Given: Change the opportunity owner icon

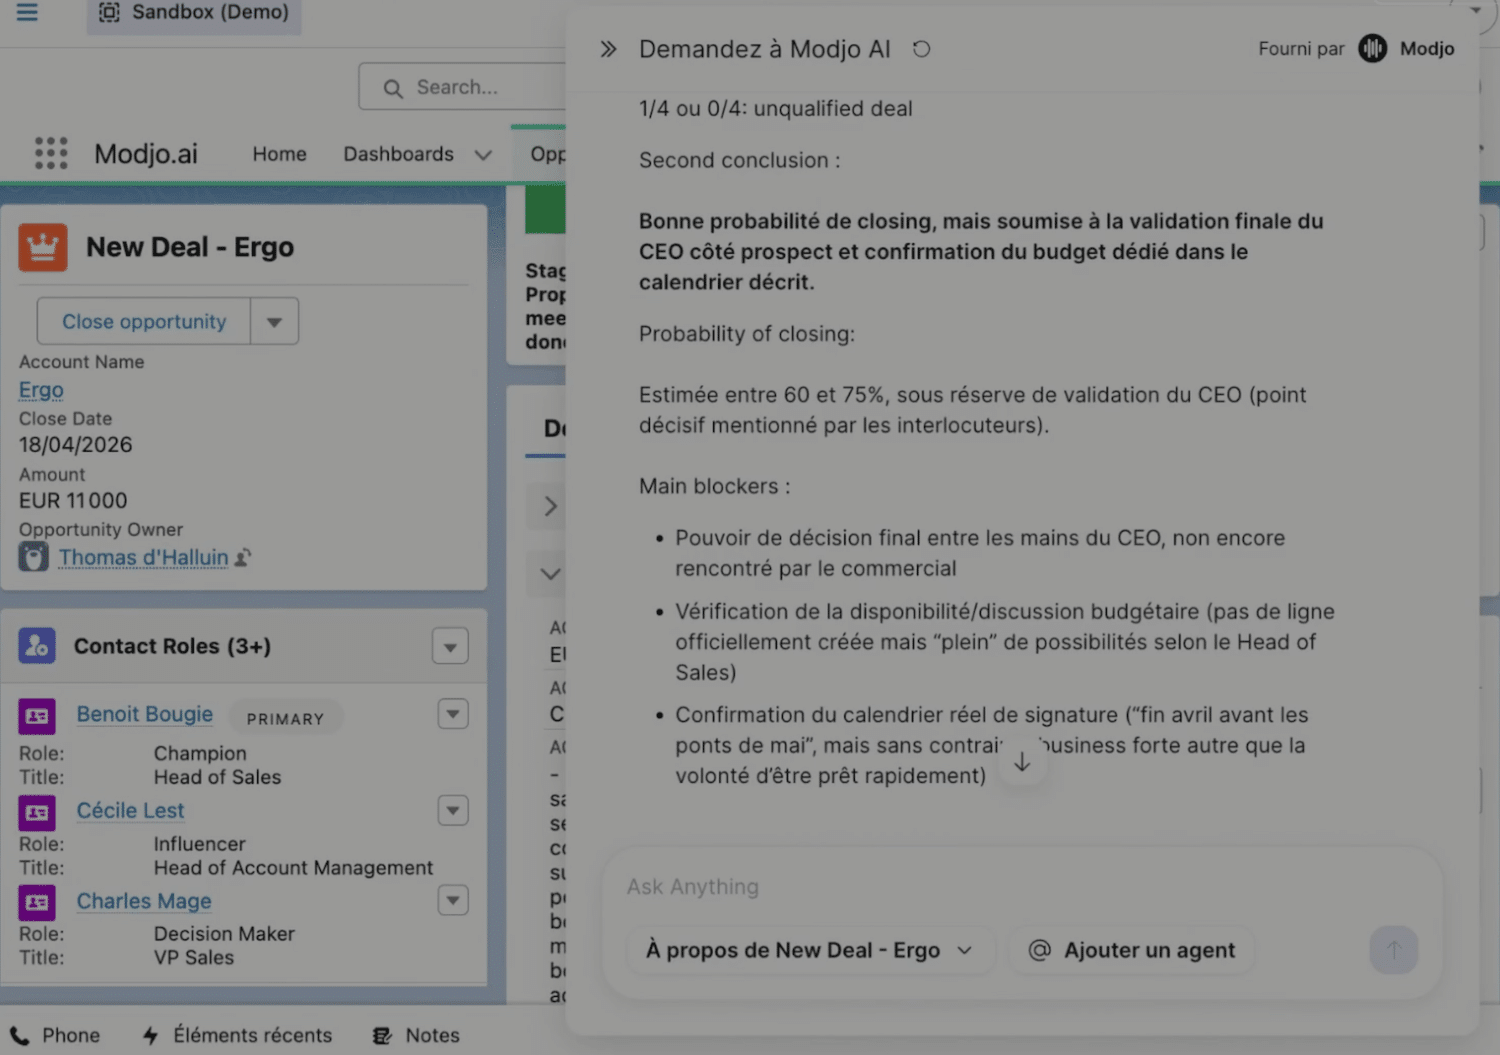Looking at the screenshot, I should point(243,557).
